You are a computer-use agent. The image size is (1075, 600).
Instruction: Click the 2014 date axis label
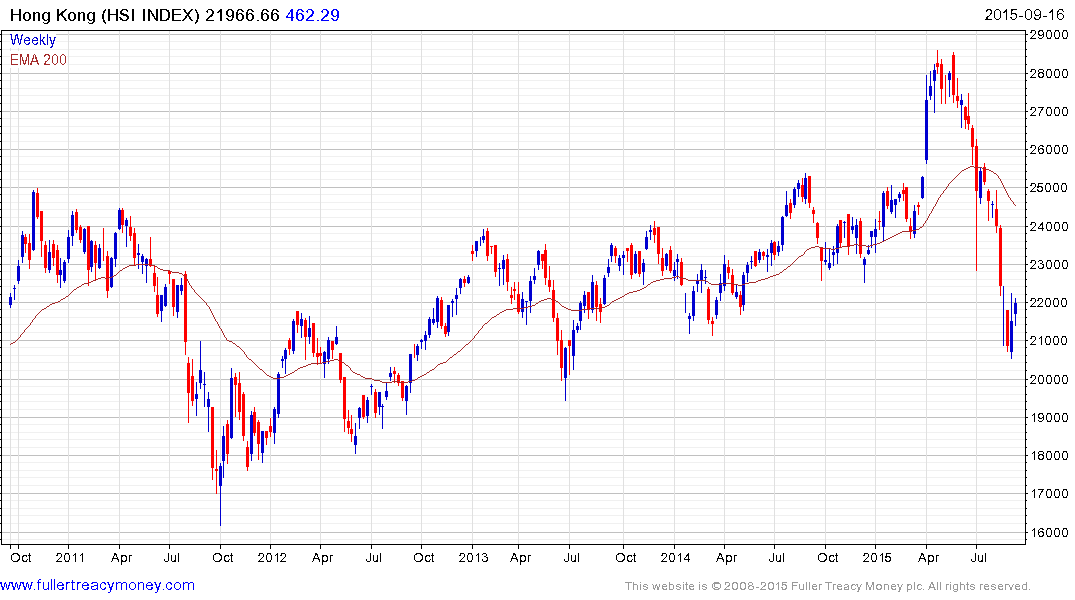click(x=675, y=557)
